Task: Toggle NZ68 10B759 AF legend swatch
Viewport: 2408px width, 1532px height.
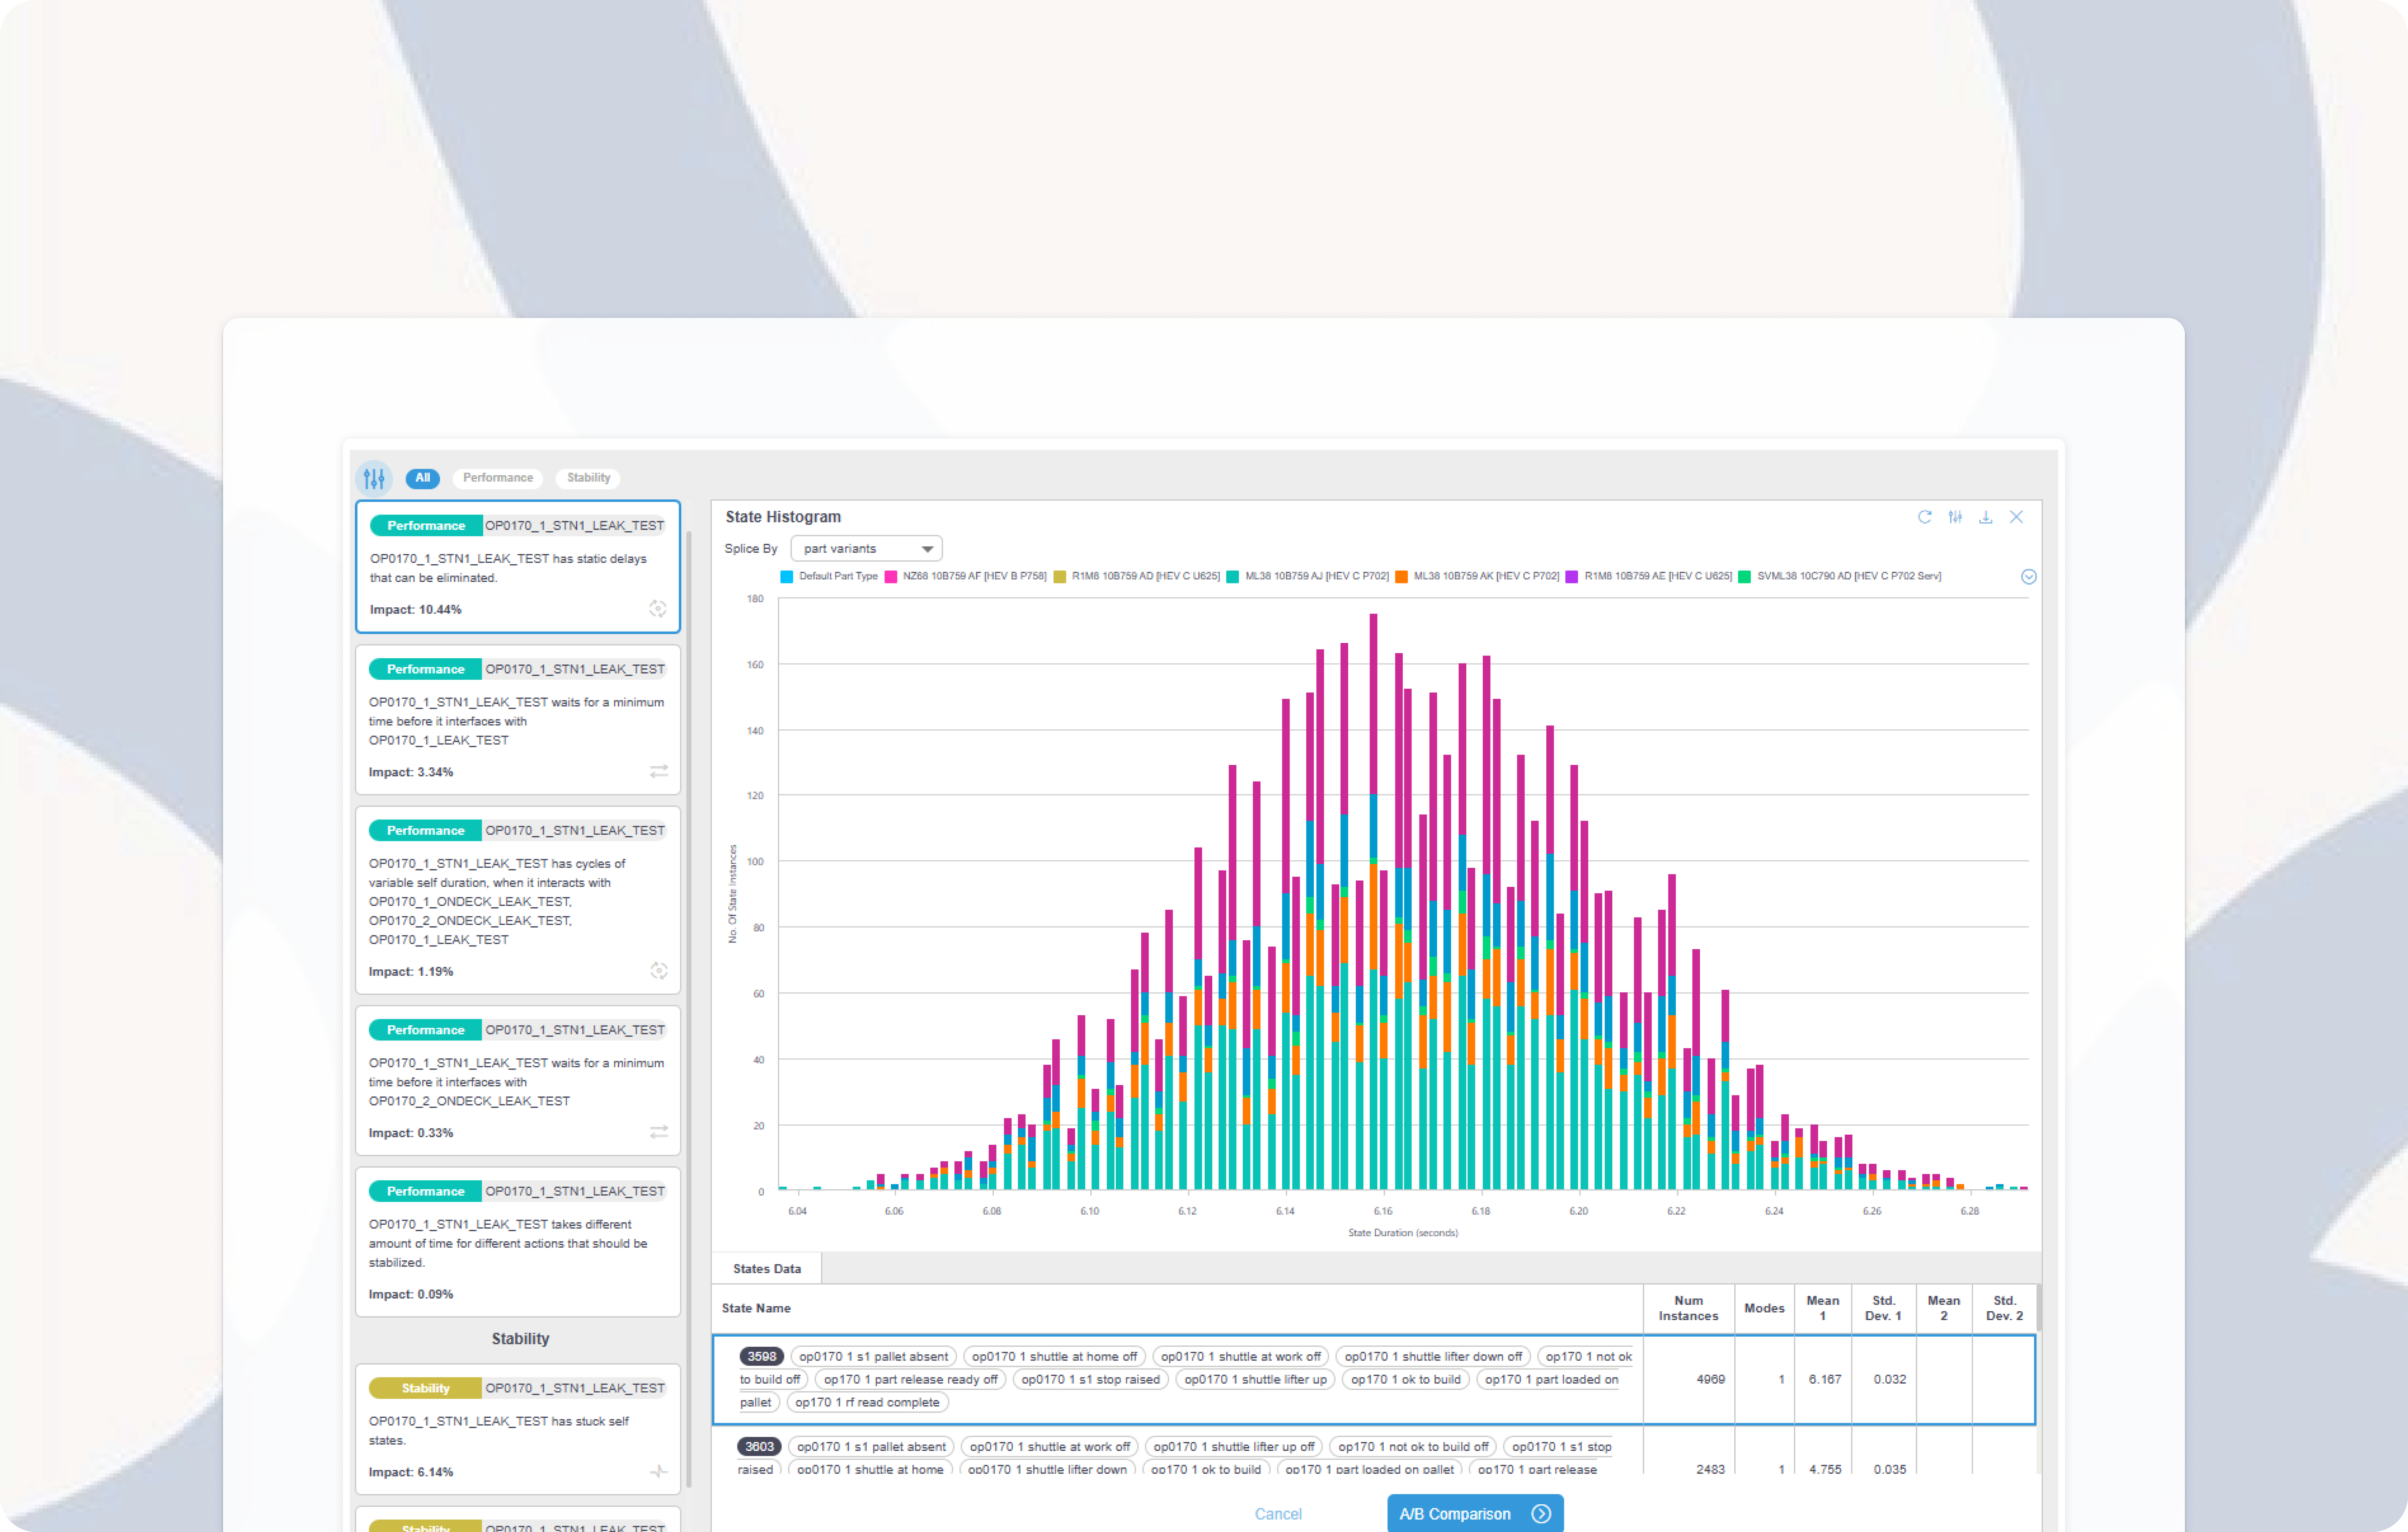Action: pyautogui.click(x=891, y=577)
